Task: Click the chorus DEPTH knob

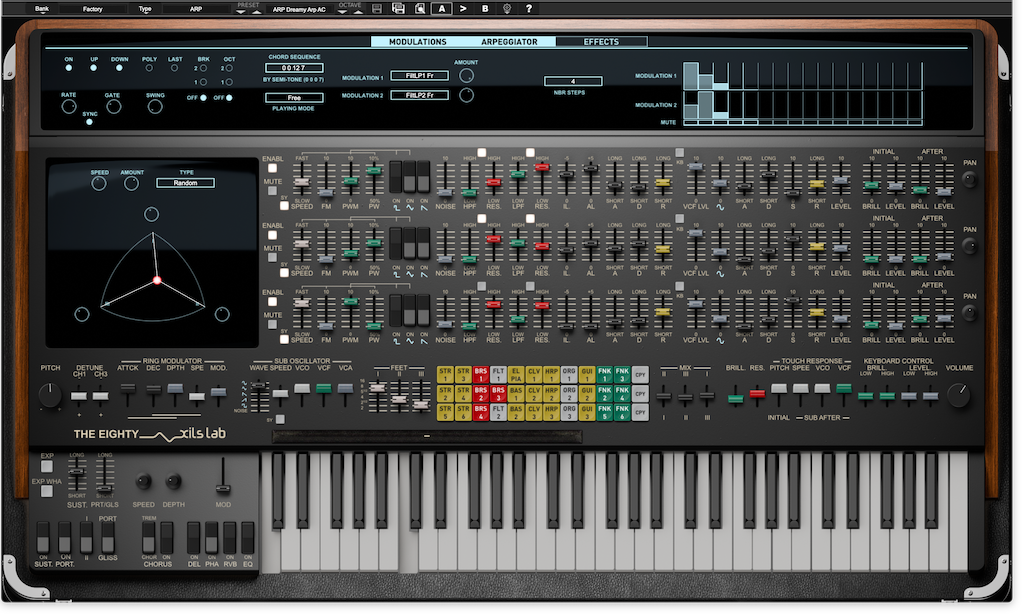Action: (x=173, y=482)
